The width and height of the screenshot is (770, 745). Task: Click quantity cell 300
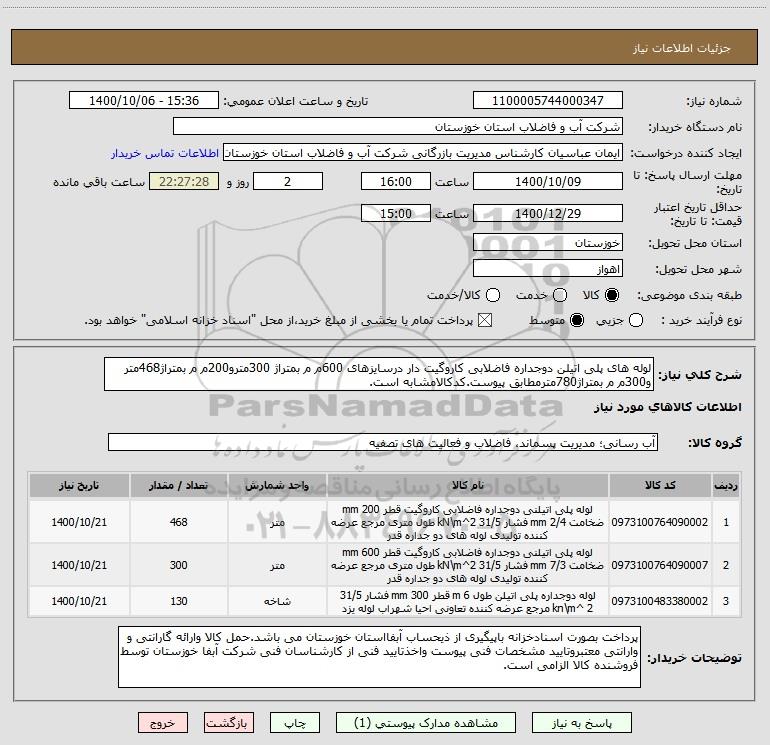click(x=178, y=565)
